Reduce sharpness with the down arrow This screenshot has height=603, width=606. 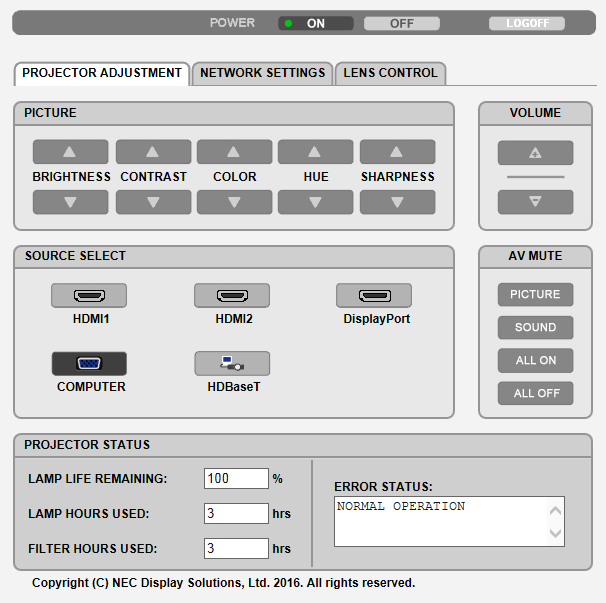(x=397, y=202)
